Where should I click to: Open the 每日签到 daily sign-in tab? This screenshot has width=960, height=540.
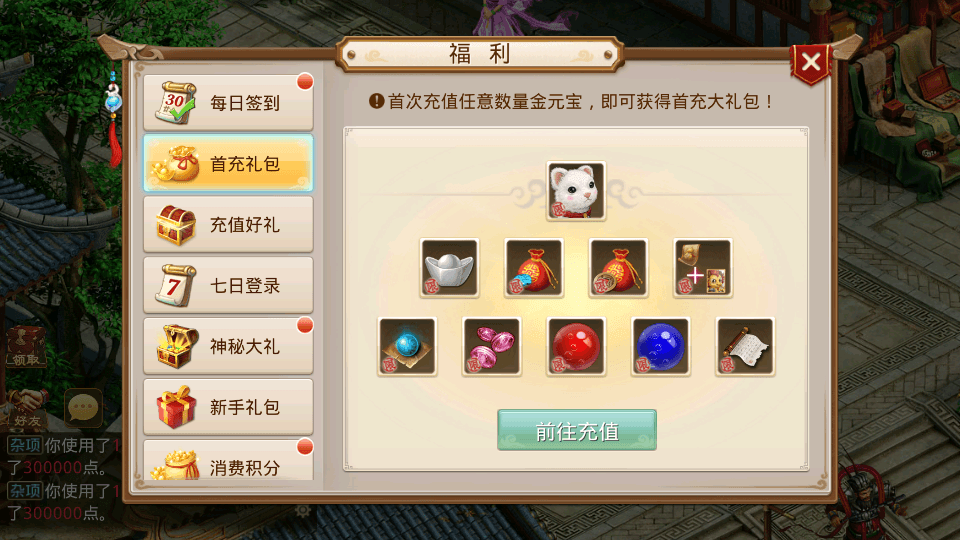coord(228,103)
